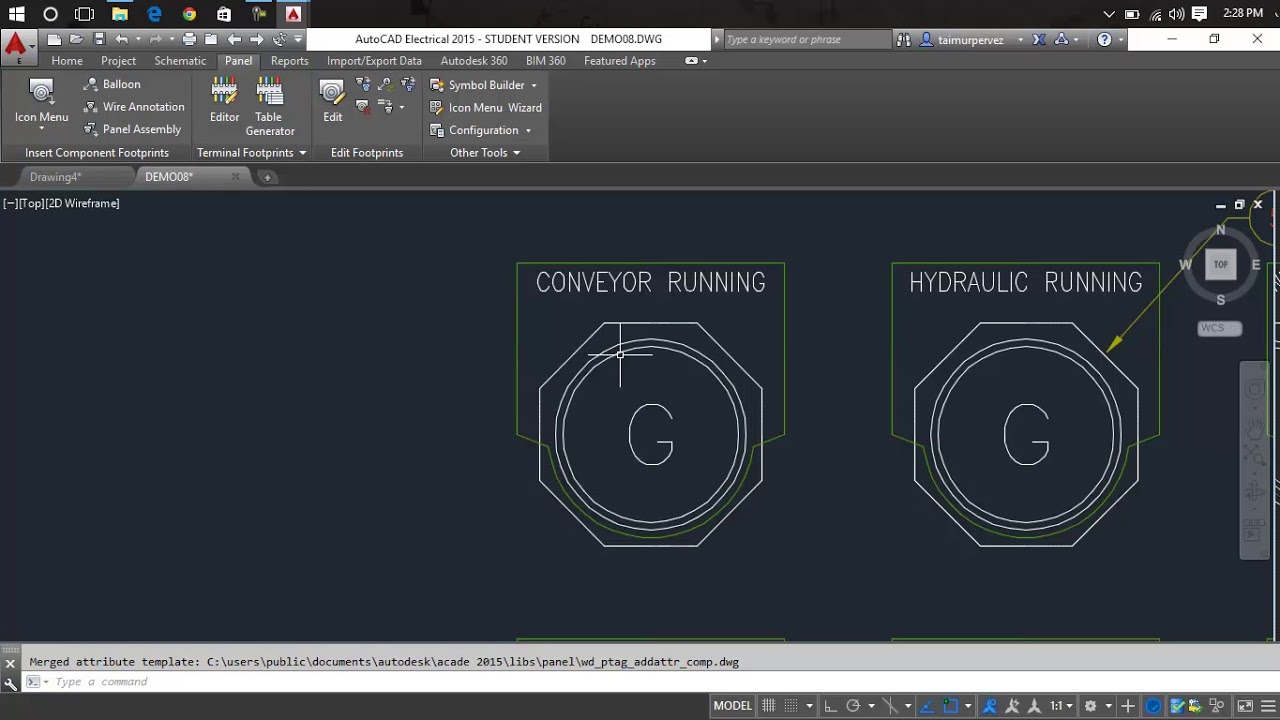Screen dimensions: 1280x720
Task: Click the TOP face of the ViewCube
Action: point(1220,264)
